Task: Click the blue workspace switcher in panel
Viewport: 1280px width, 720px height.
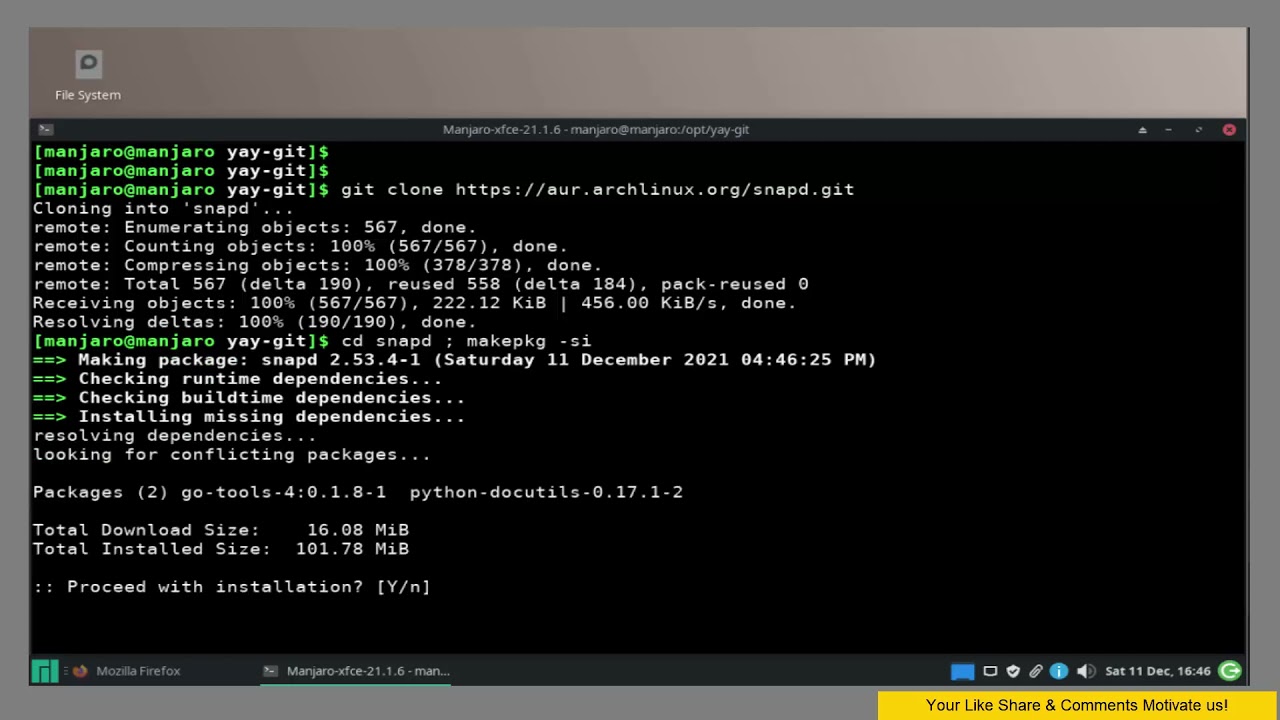Action: coord(962,671)
